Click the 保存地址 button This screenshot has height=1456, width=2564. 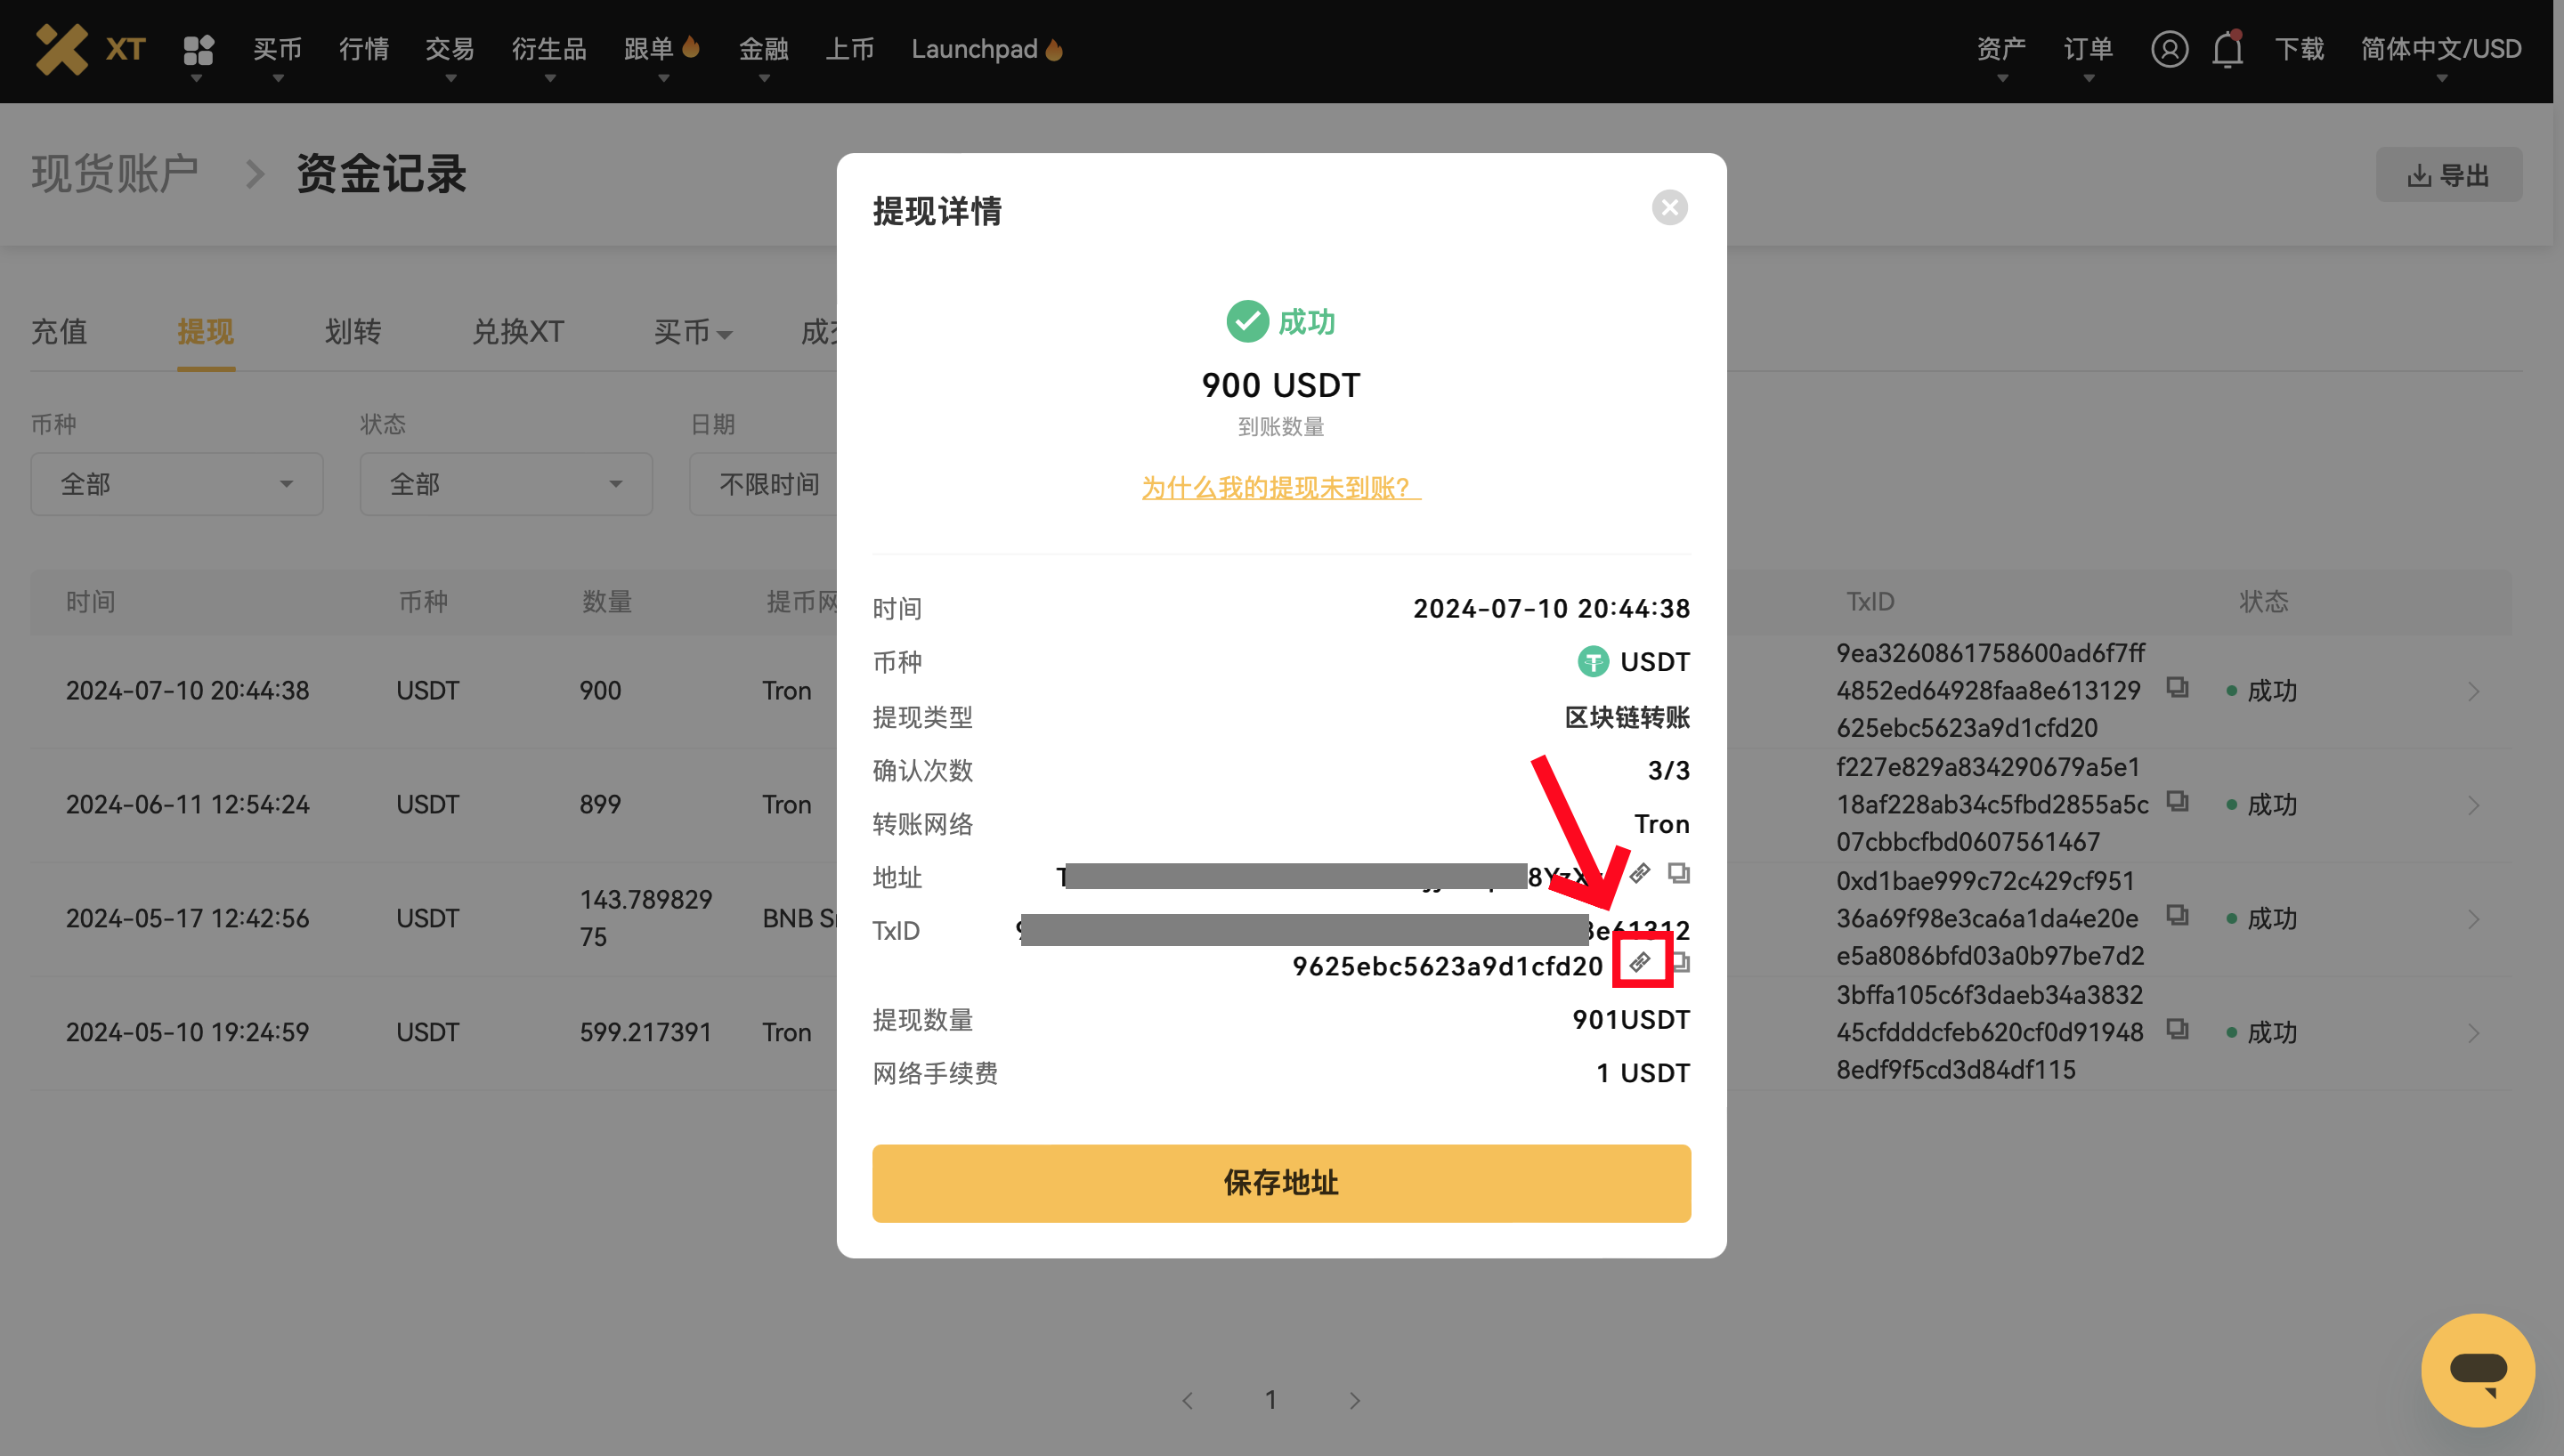click(x=1281, y=1183)
